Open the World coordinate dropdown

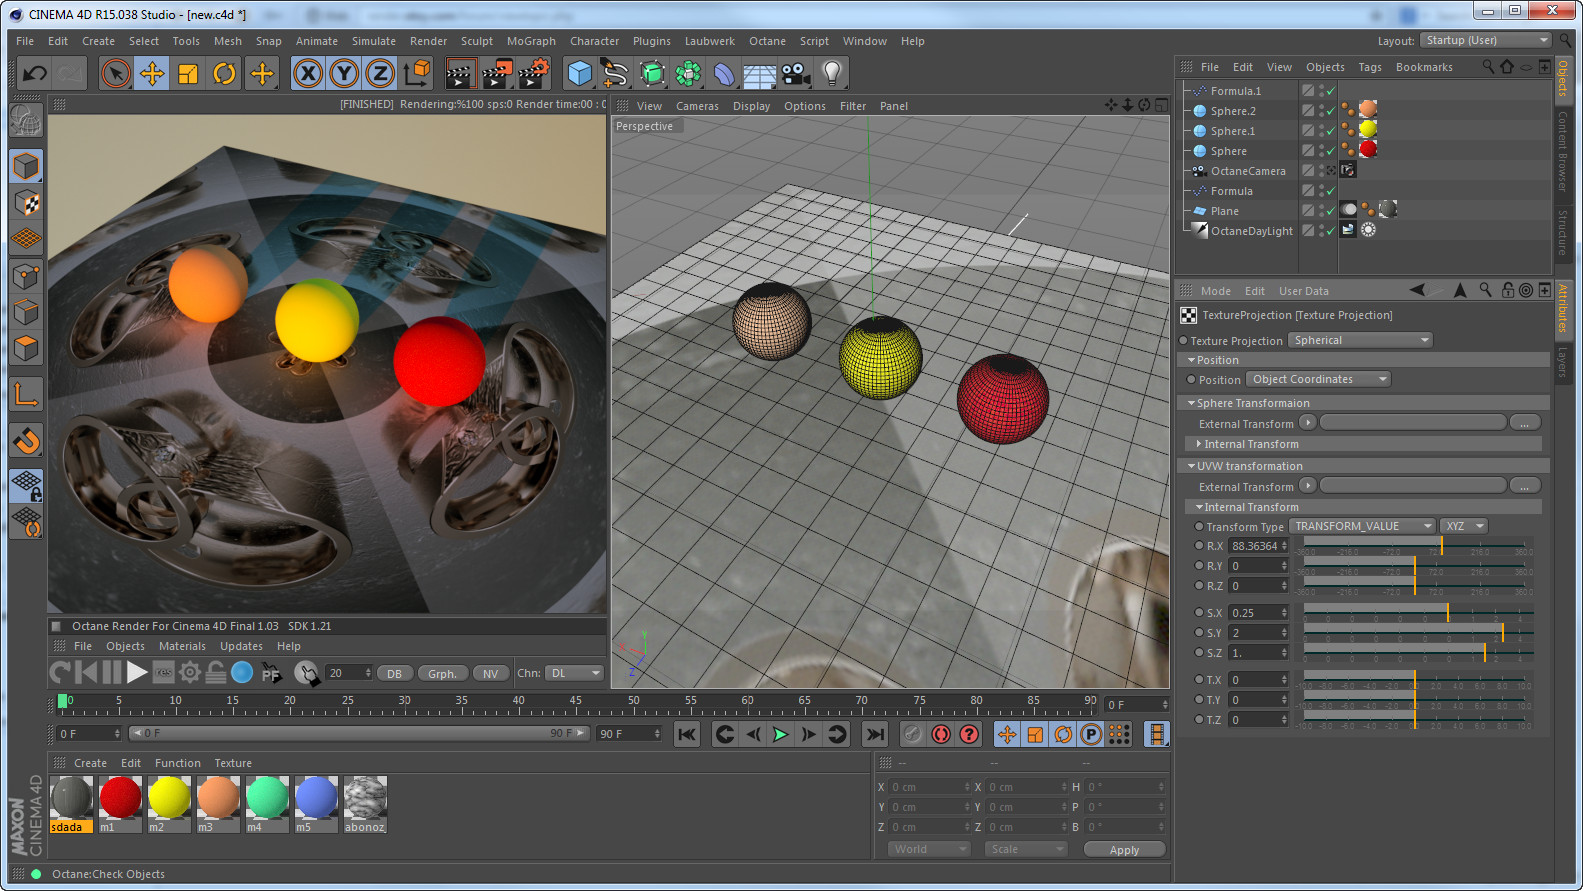click(929, 849)
